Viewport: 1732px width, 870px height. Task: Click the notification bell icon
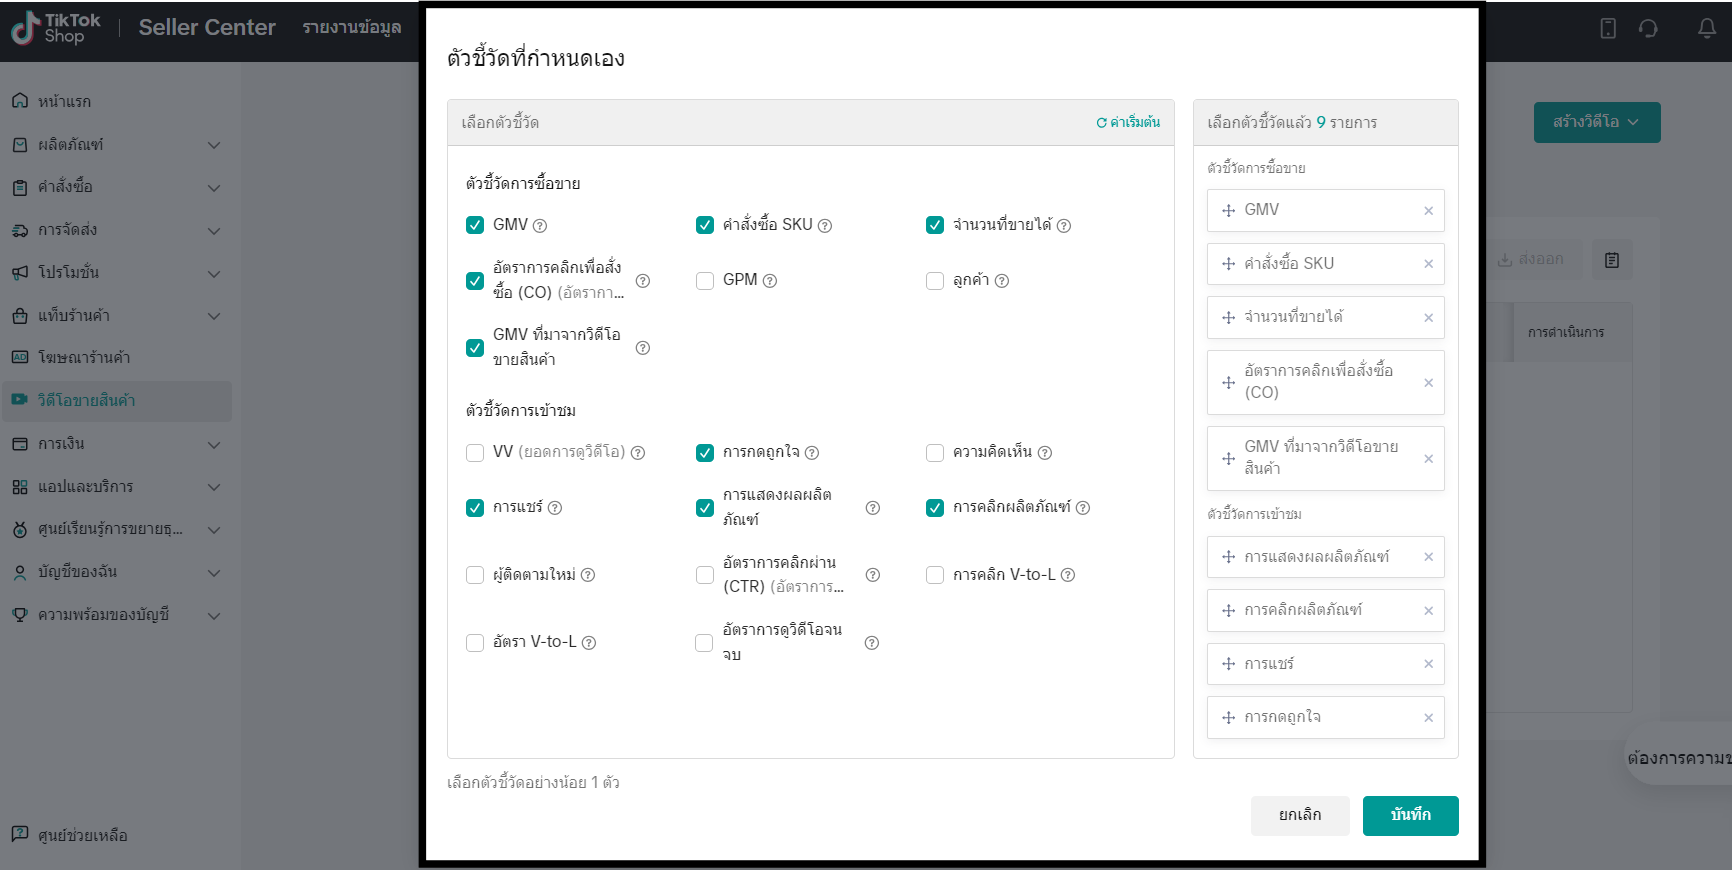[1707, 28]
